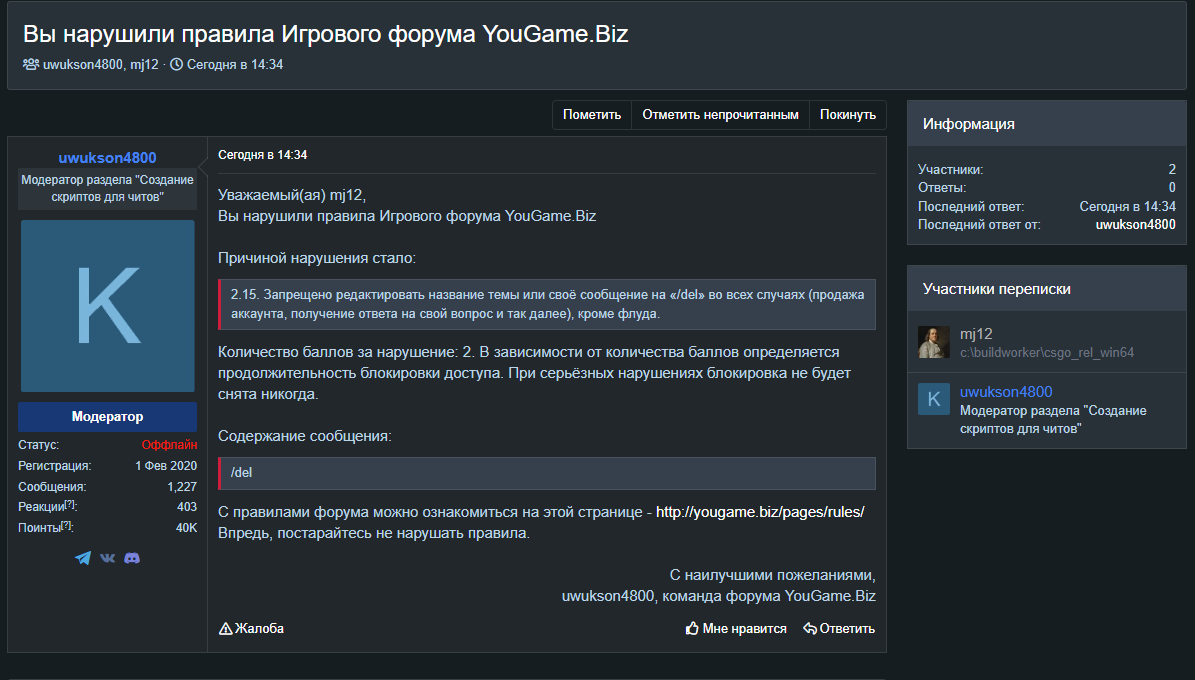Click uwukson4800 in the thread header
The width and height of the screenshot is (1195, 680).
point(82,65)
